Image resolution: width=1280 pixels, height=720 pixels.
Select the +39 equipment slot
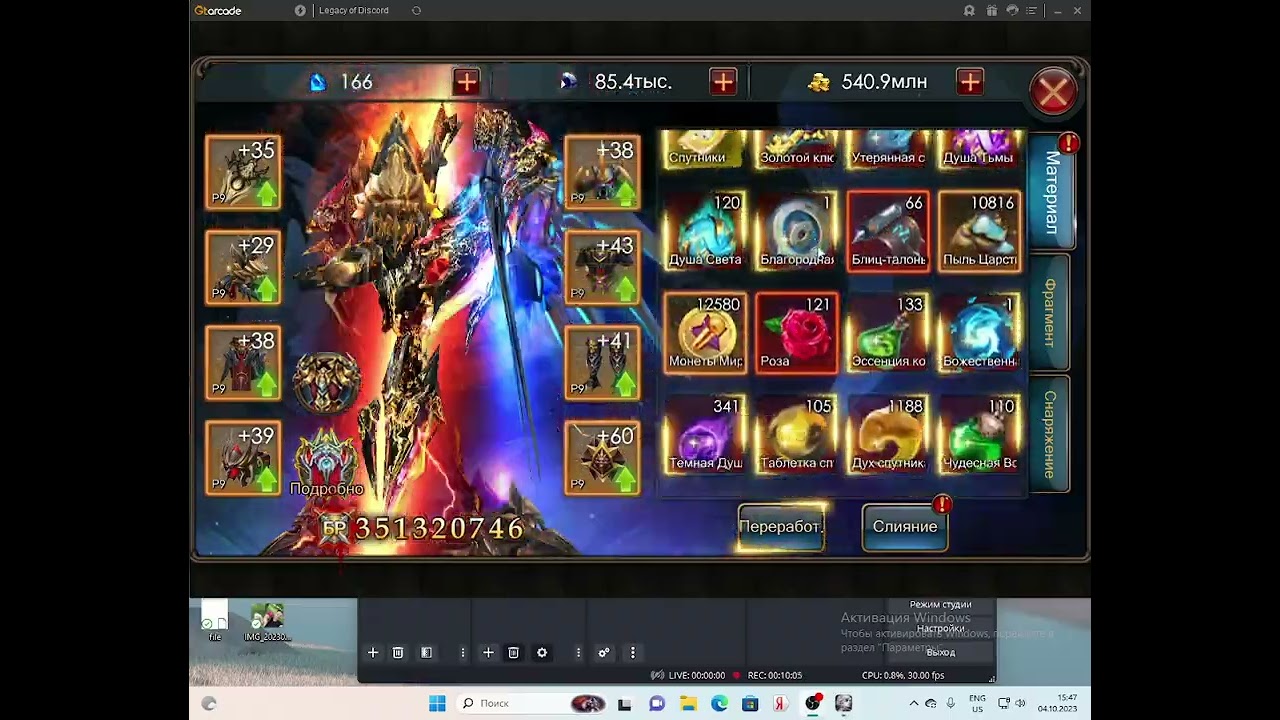click(243, 457)
